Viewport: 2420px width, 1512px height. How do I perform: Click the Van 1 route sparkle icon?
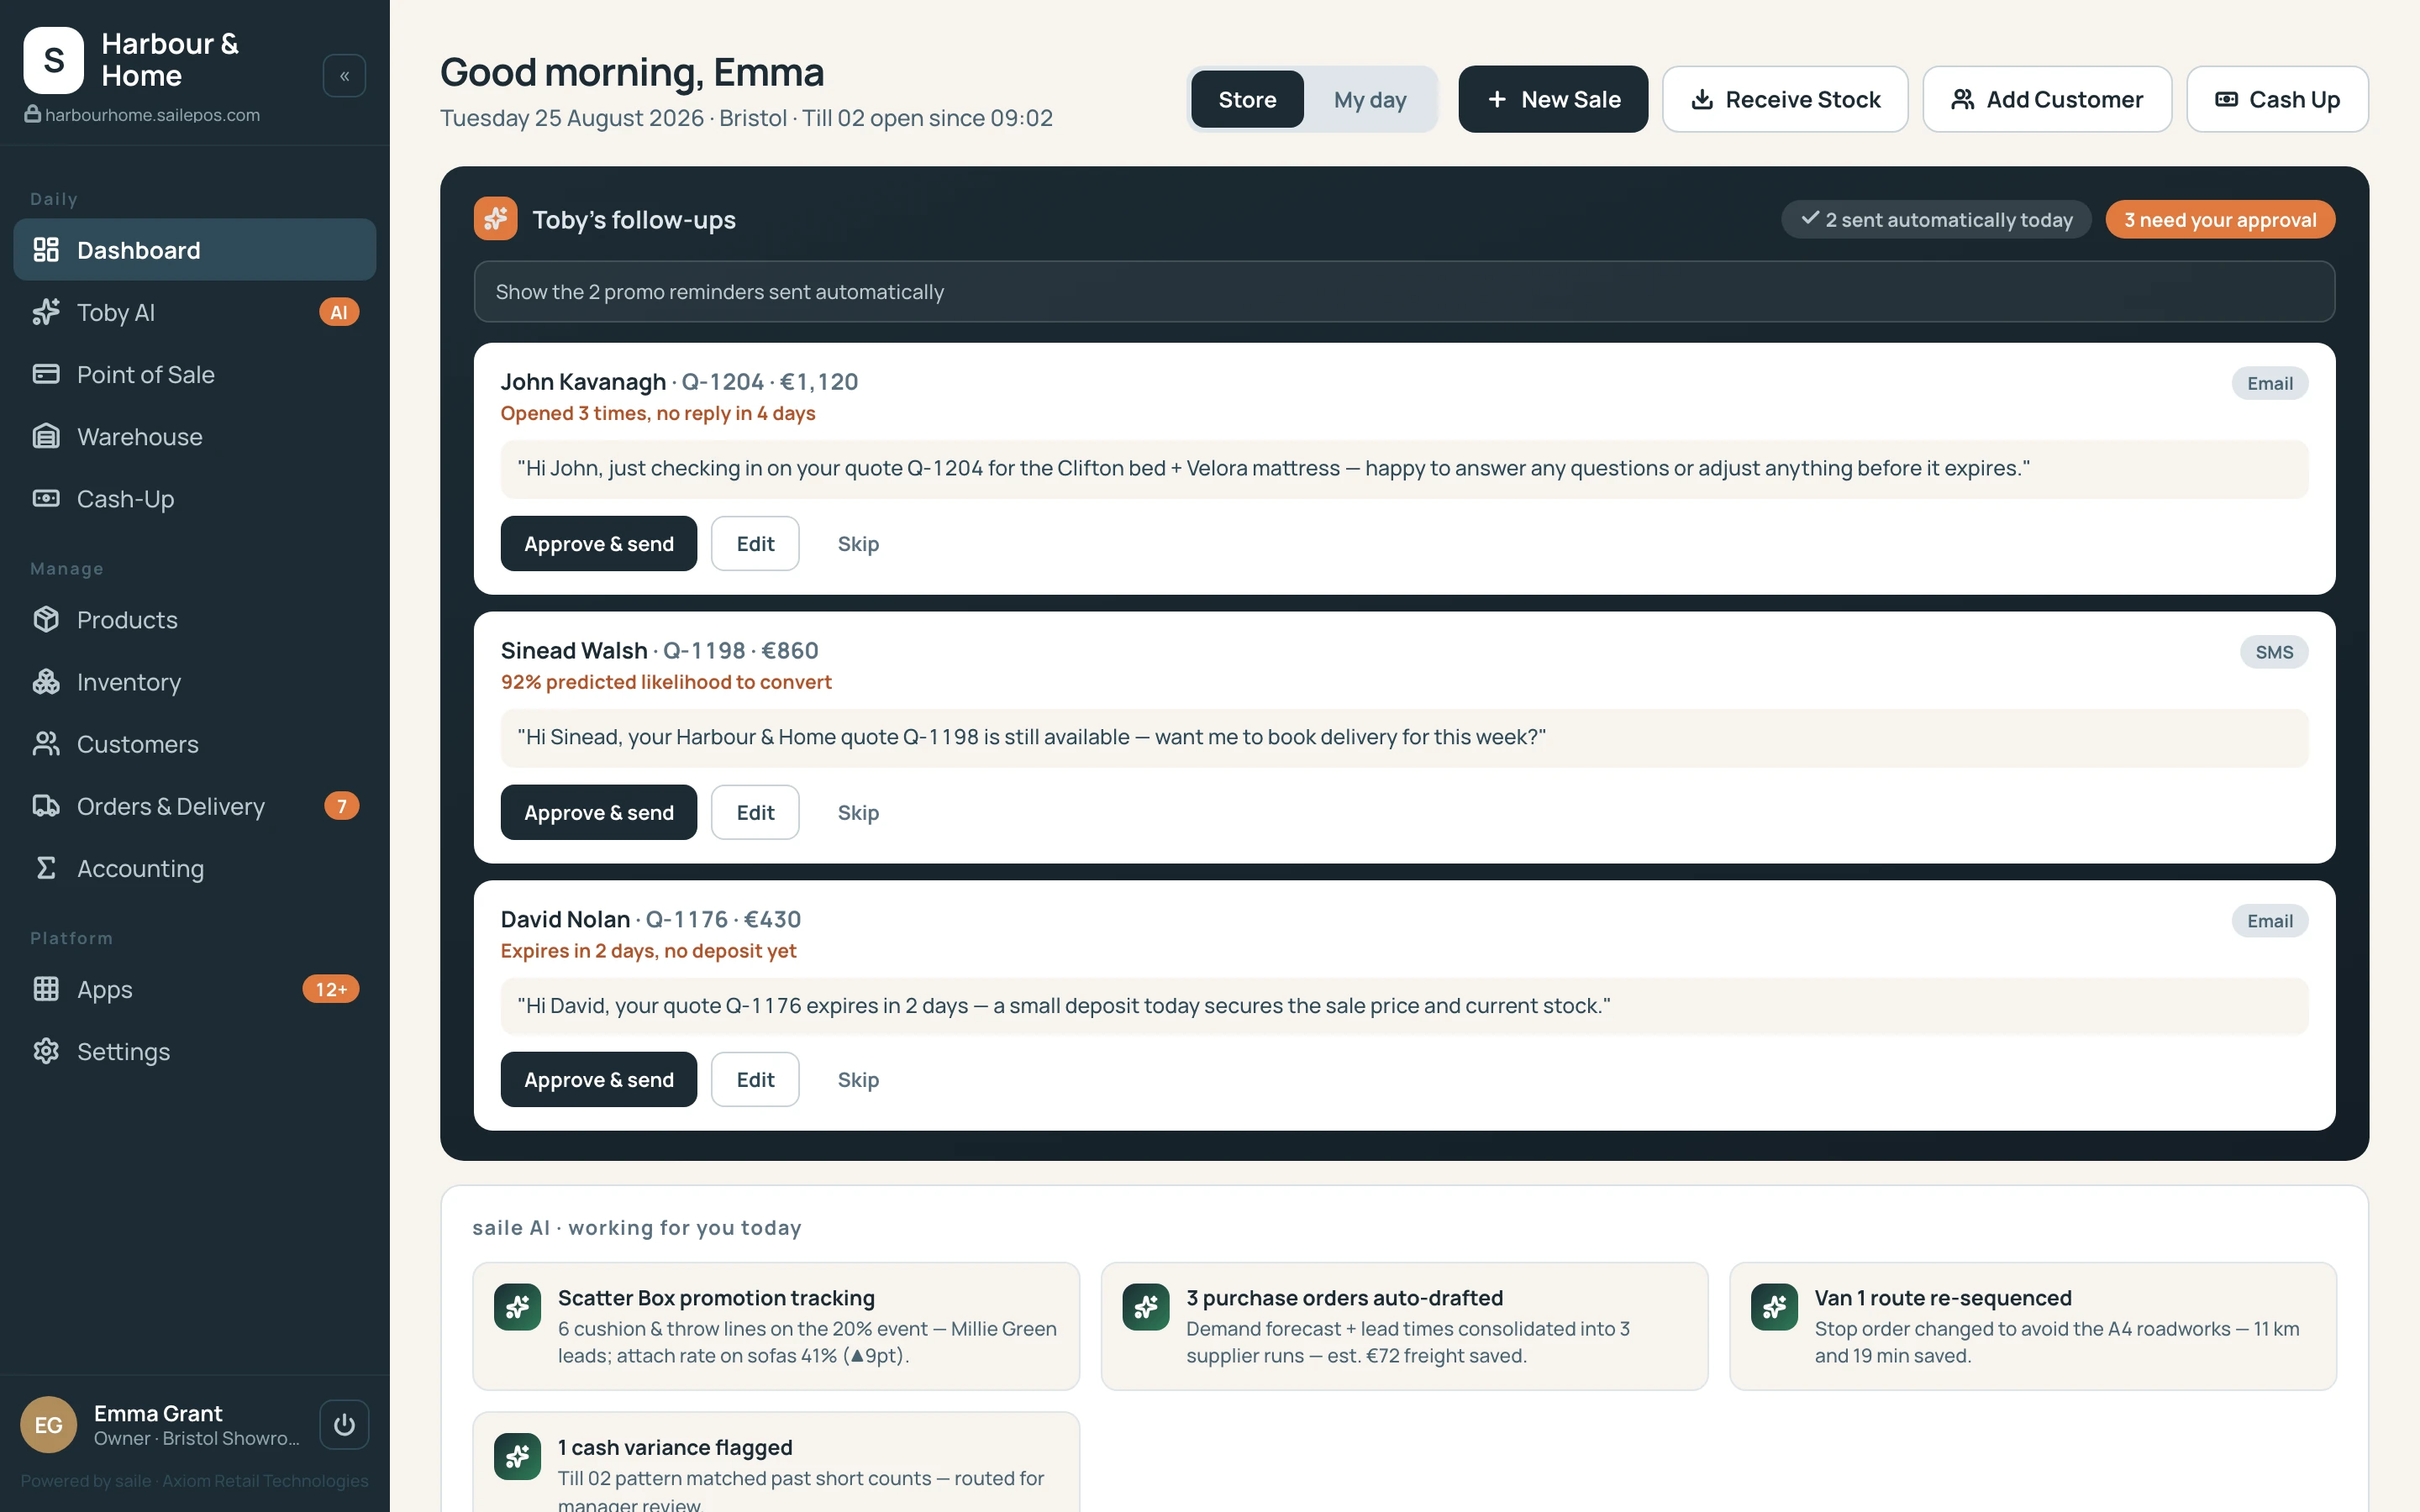click(1774, 1307)
